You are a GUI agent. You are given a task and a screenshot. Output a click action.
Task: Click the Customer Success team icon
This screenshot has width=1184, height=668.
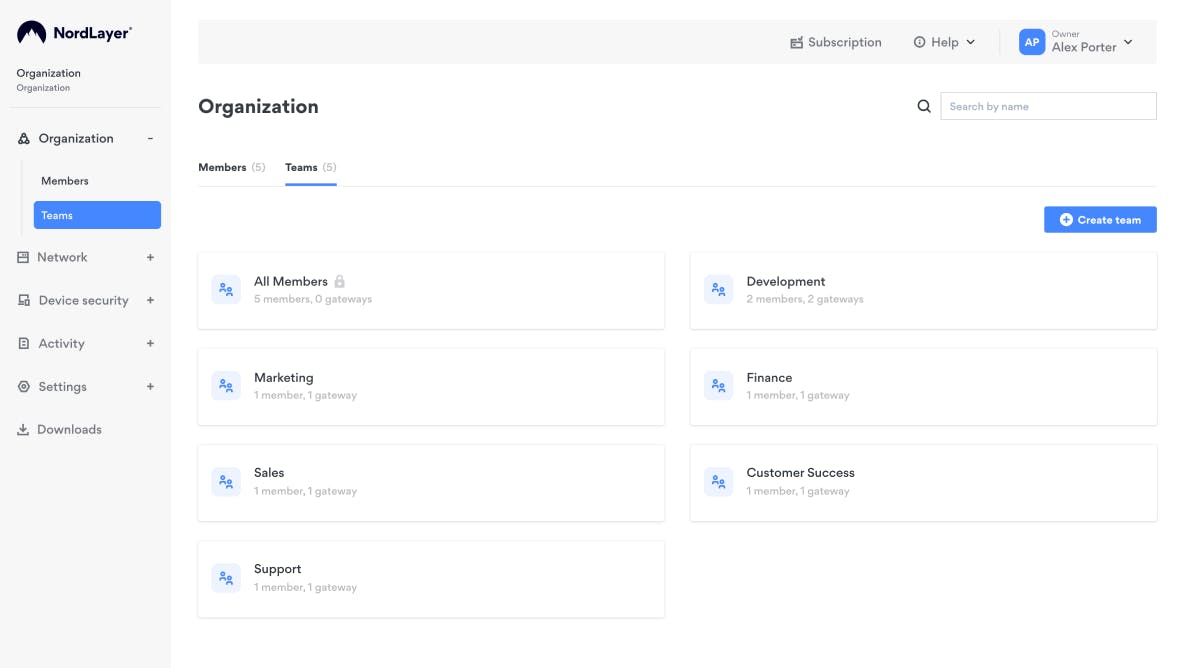718,482
